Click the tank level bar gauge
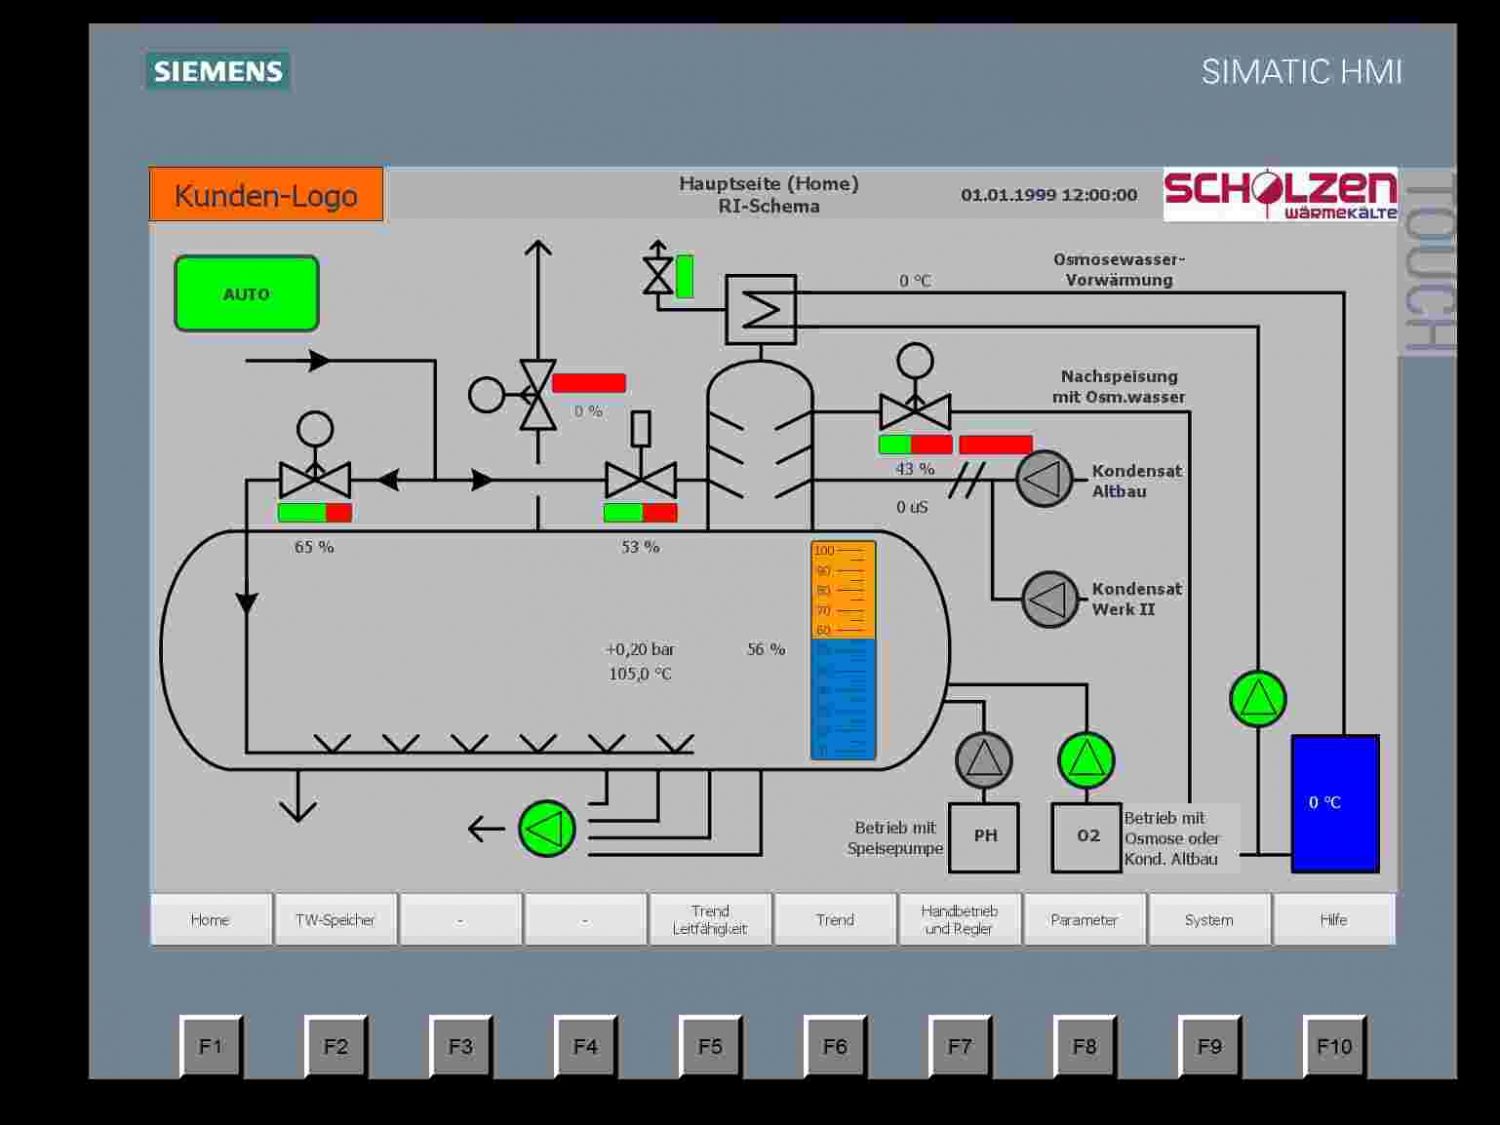 pyautogui.click(x=843, y=650)
